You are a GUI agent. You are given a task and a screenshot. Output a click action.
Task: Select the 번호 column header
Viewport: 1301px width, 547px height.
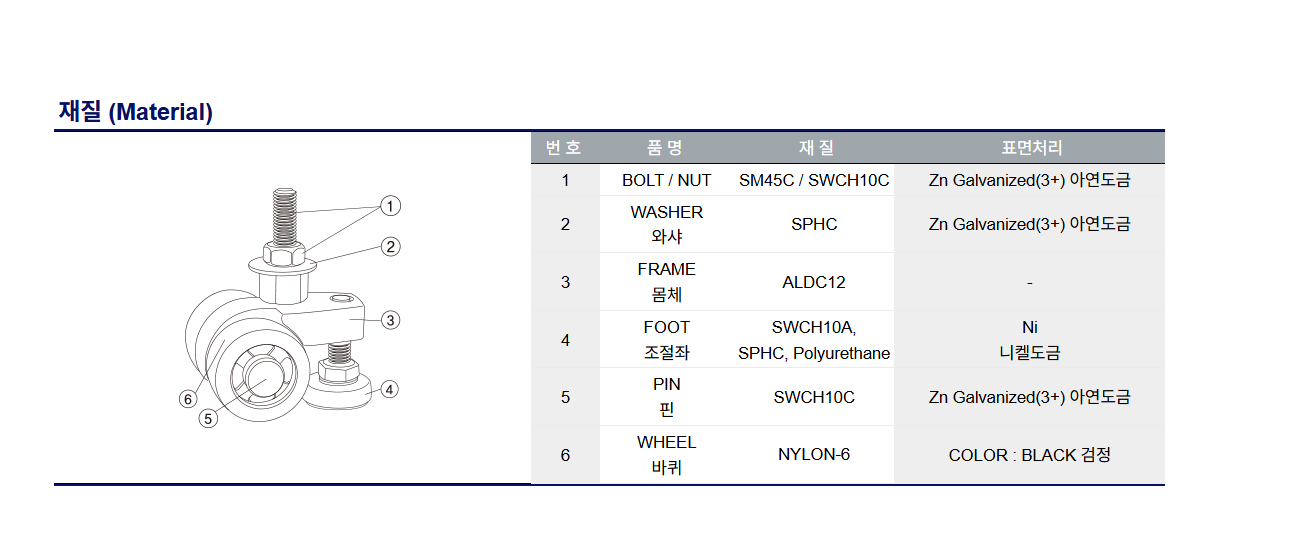click(564, 148)
